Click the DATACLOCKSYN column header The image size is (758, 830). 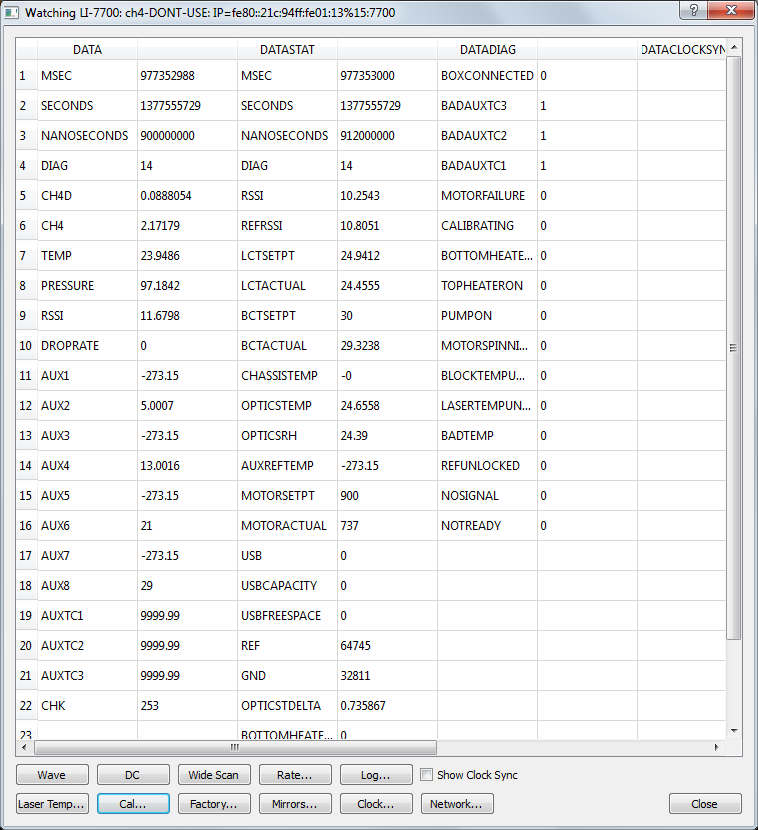tap(682, 50)
